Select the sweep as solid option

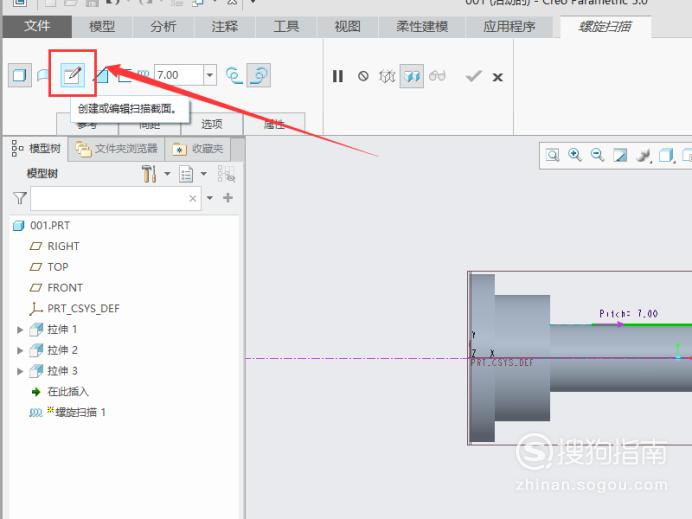[x=19, y=75]
